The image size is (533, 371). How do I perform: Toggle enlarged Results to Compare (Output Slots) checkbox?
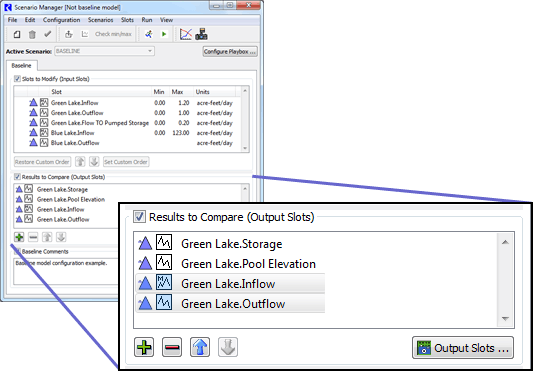(x=139, y=217)
